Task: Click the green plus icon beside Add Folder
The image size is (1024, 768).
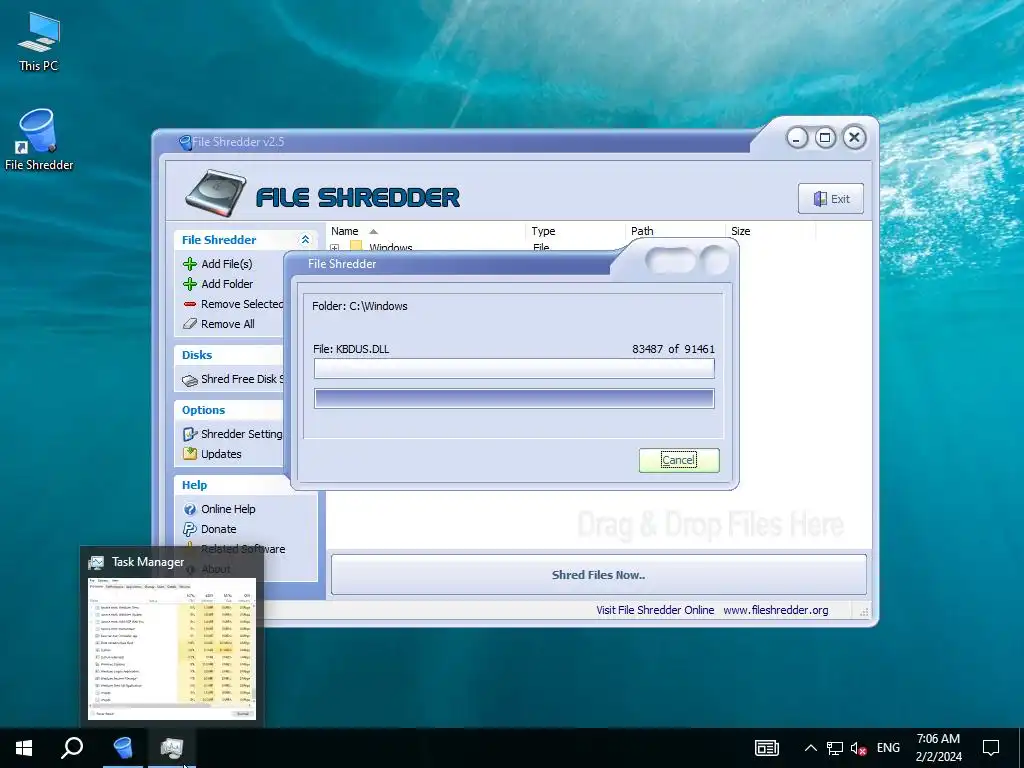Action: pyautogui.click(x=190, y=284)
